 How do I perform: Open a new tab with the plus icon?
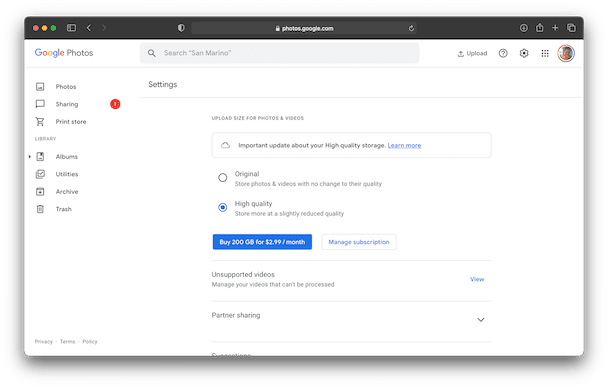click(555, 28)
